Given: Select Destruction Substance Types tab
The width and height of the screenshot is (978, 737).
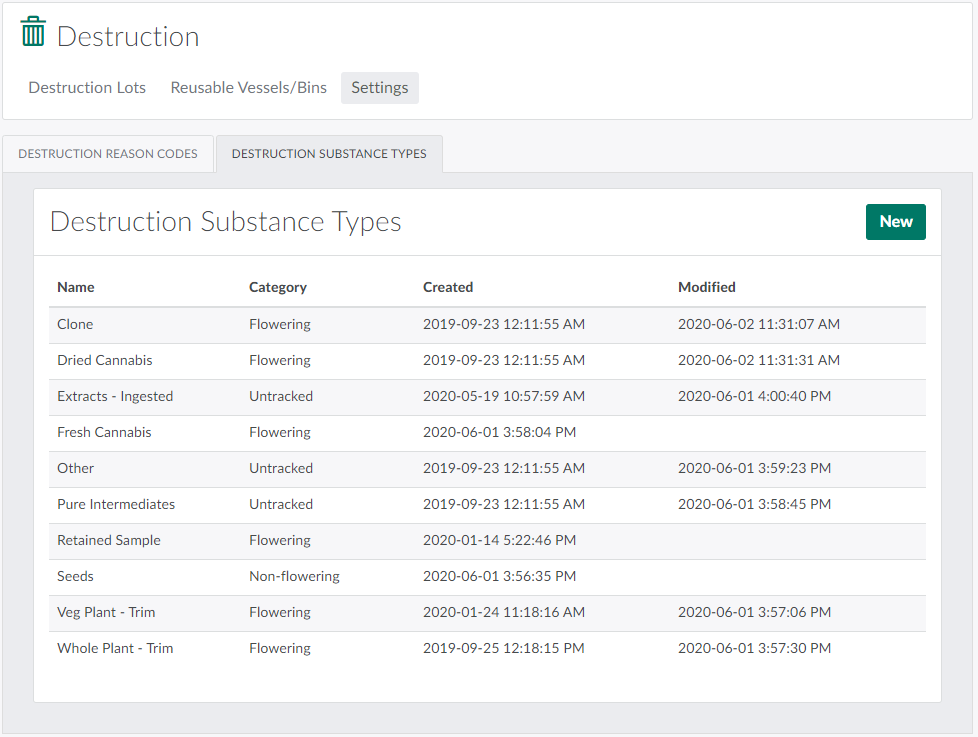Looking at the screenshot, I should click(329, 154).
